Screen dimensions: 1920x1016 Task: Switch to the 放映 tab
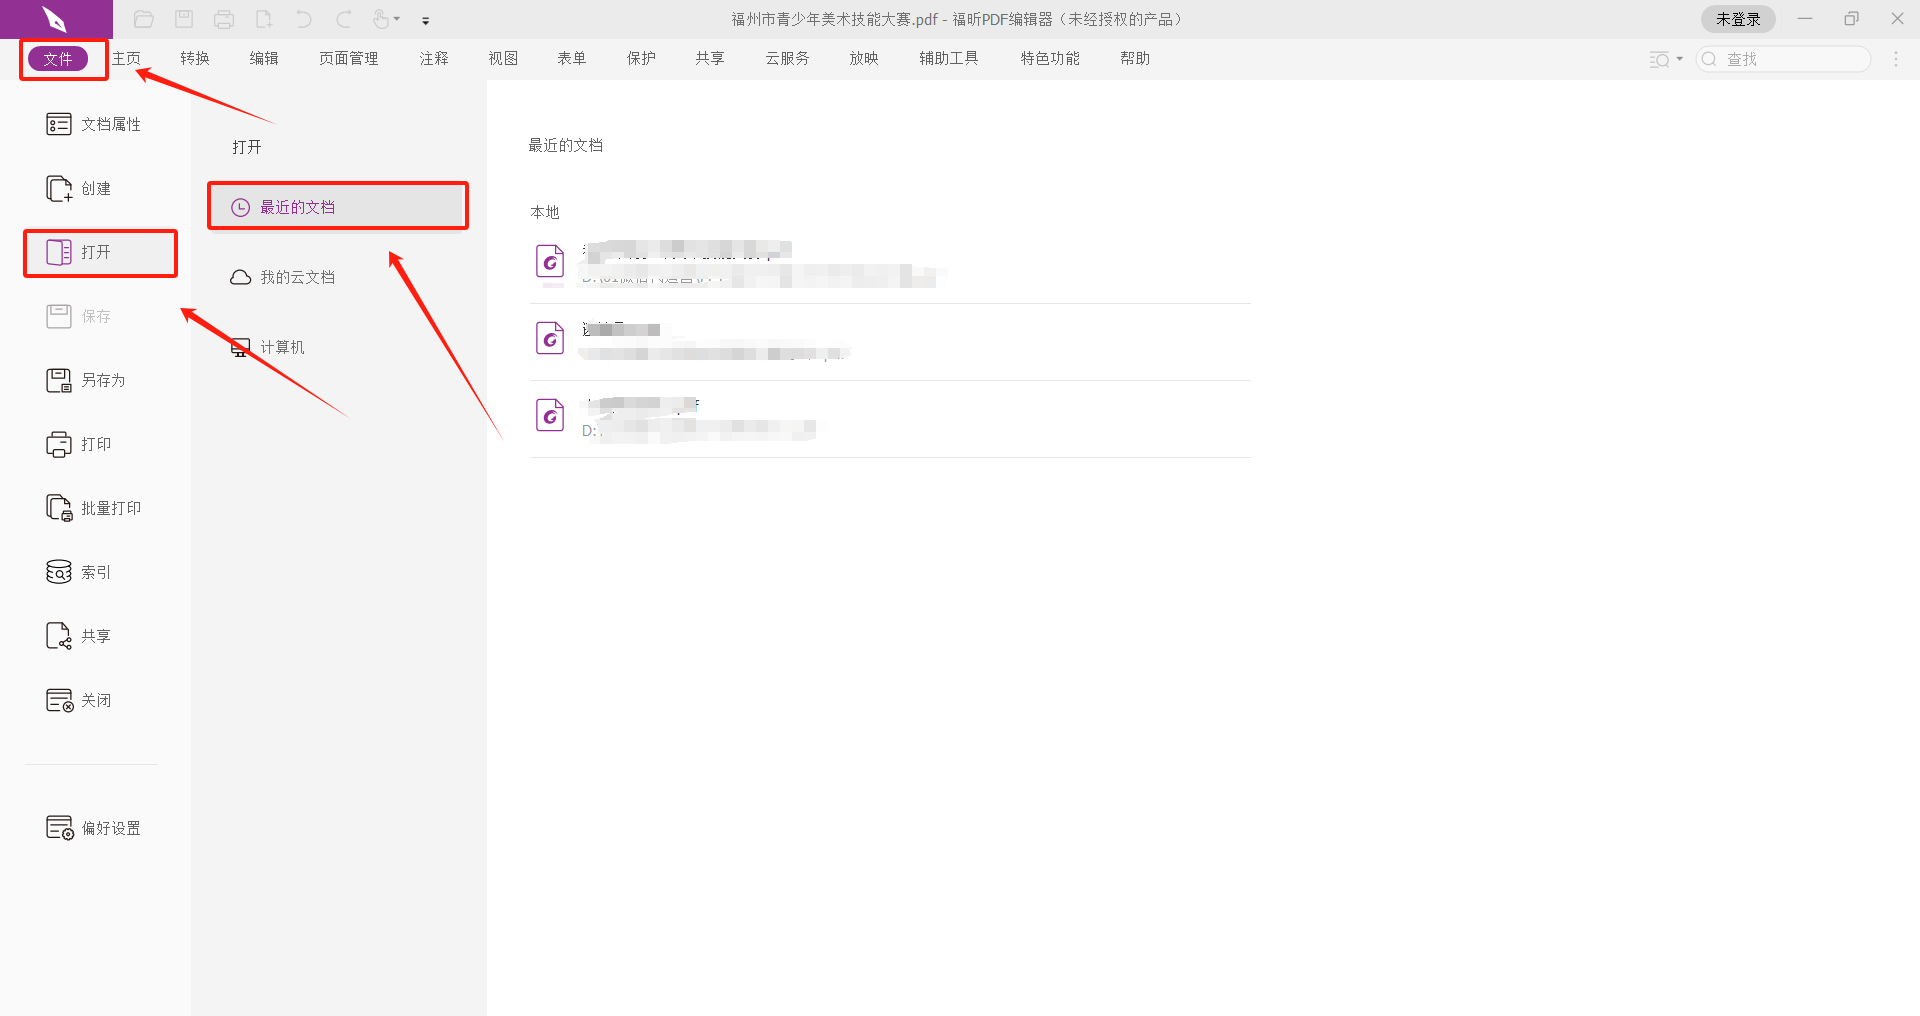tap(864, 59)
